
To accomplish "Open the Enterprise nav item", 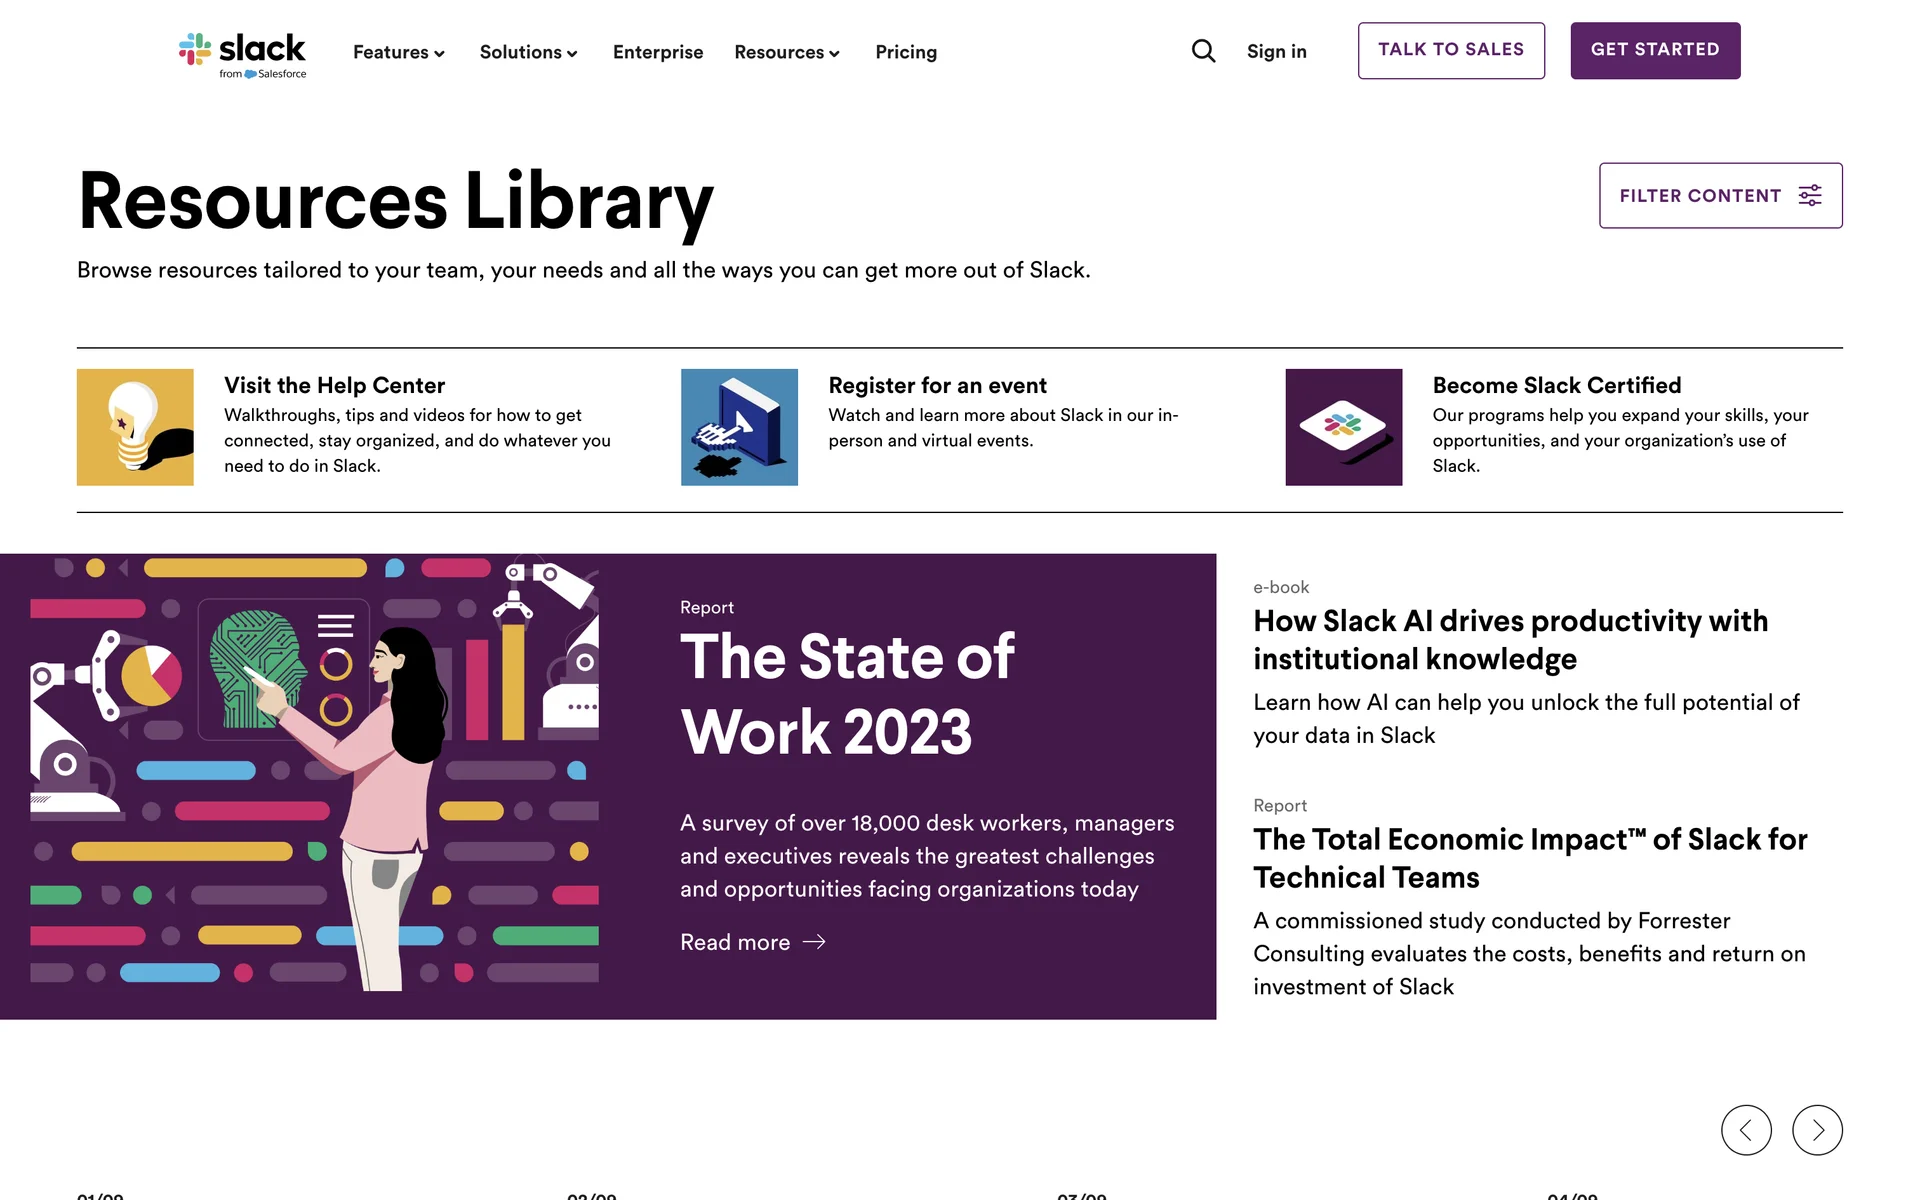I will tap(657, 52).
